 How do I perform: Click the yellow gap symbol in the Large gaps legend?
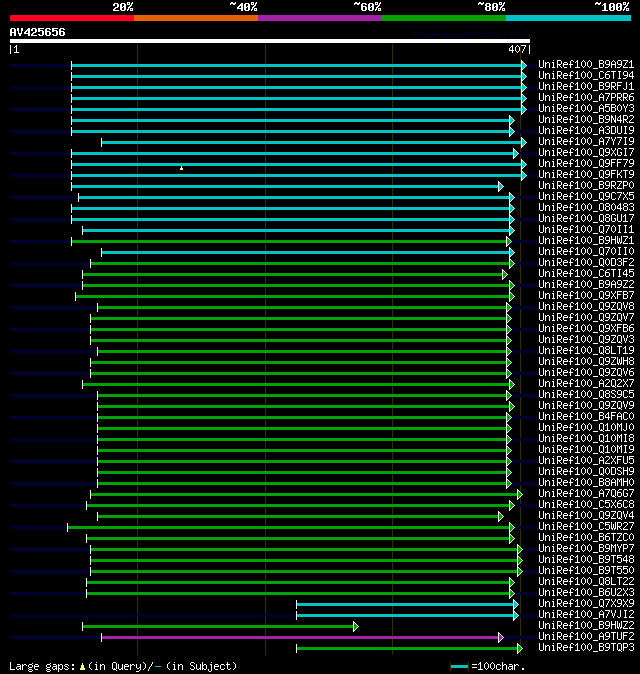(x=82, y=667)
